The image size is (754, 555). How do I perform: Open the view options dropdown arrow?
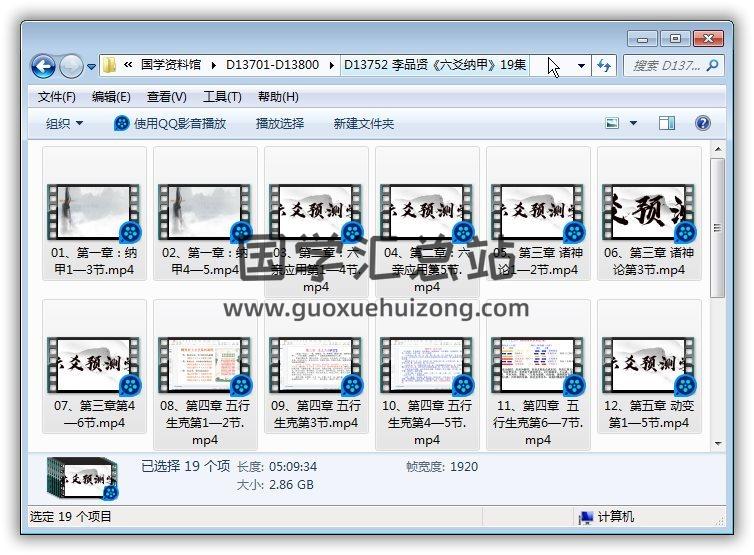coord(633,123)
